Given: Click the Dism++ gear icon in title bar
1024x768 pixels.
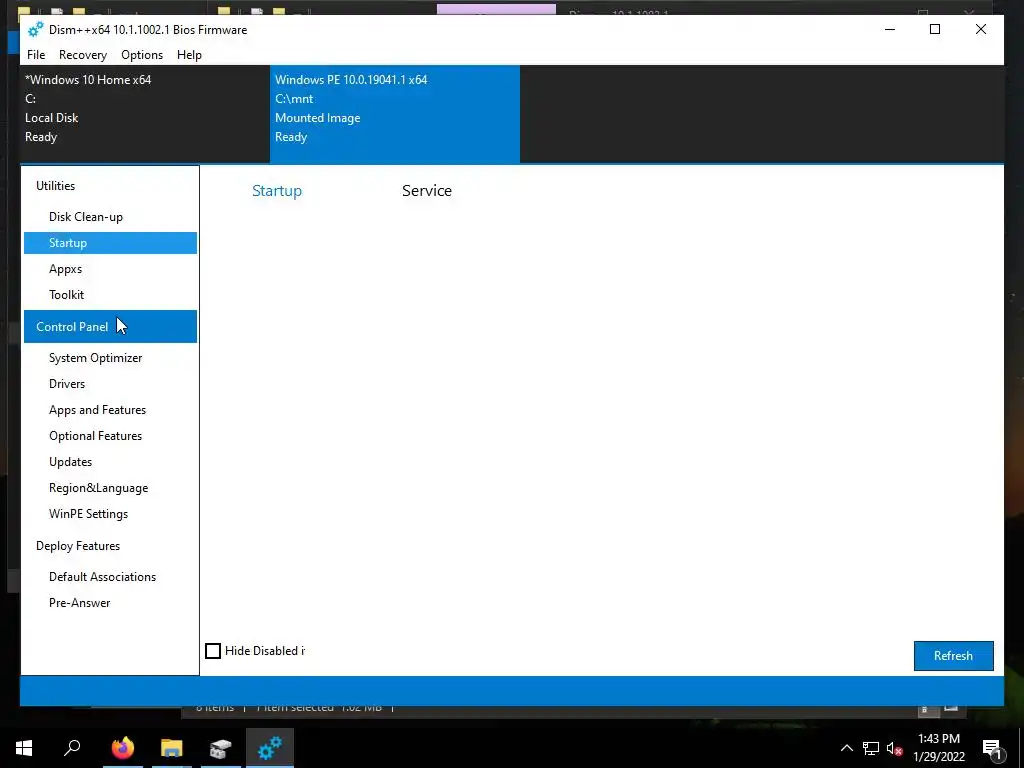Looking at the screenshot, I should (35, 29).
